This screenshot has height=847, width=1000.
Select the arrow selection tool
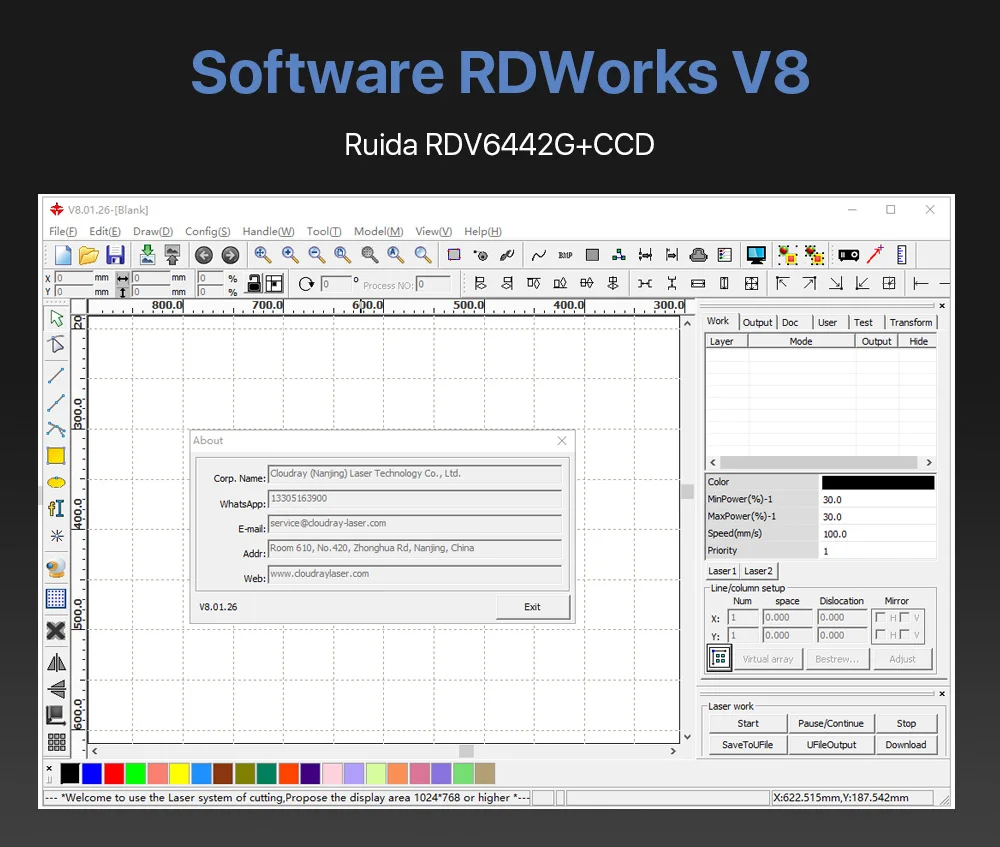pos(56,318)
